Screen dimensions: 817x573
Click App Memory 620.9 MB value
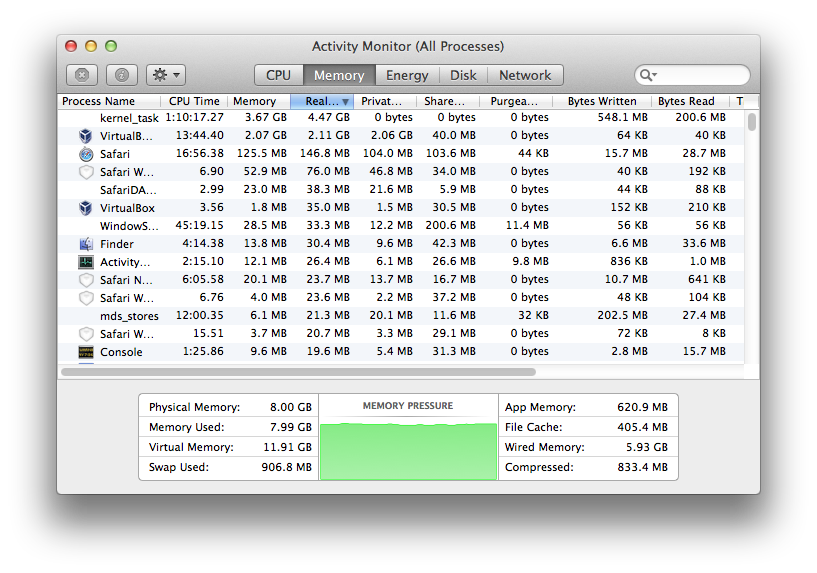point(642,407)
